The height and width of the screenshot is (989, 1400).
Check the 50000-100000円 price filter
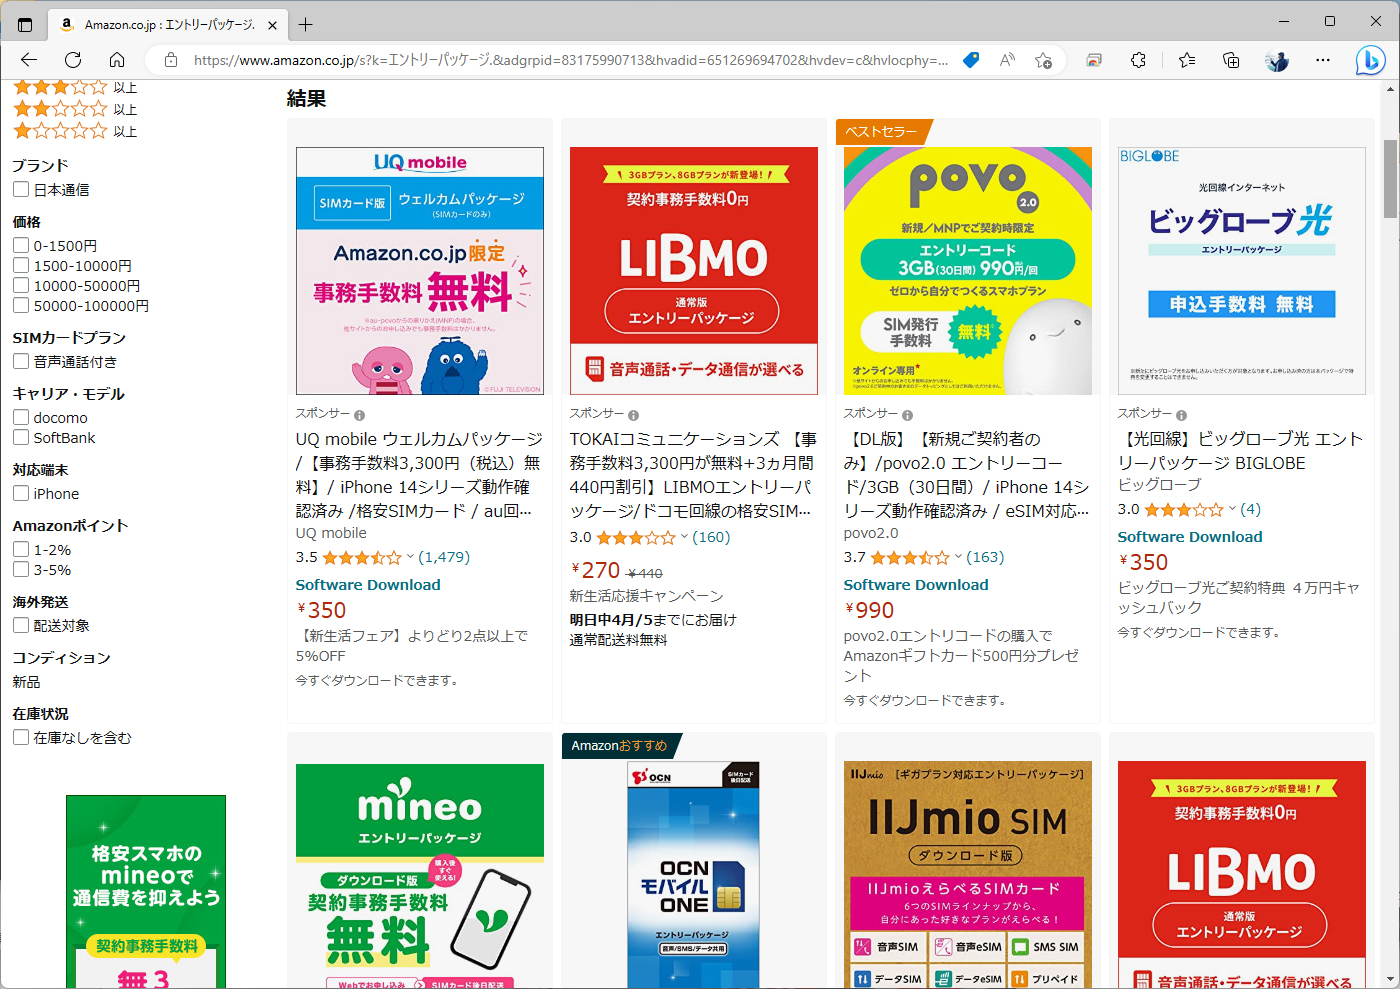click(x=20, y=305)
